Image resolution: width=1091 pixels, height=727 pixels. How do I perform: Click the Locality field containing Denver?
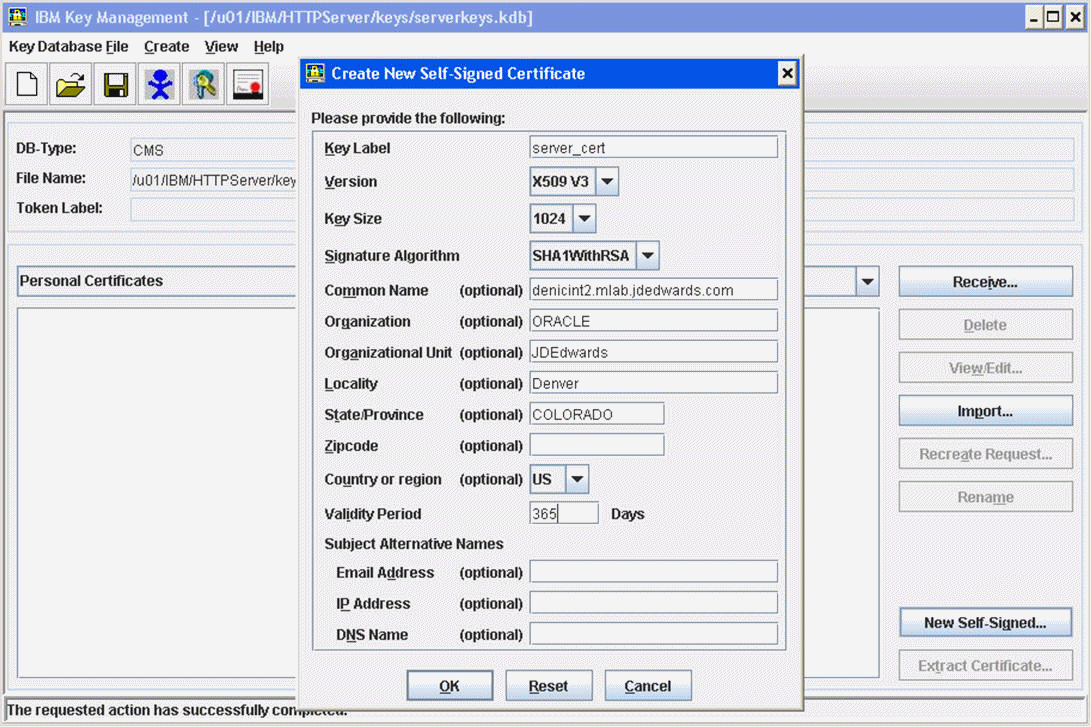pyautogui.click(x=653, y=383)
